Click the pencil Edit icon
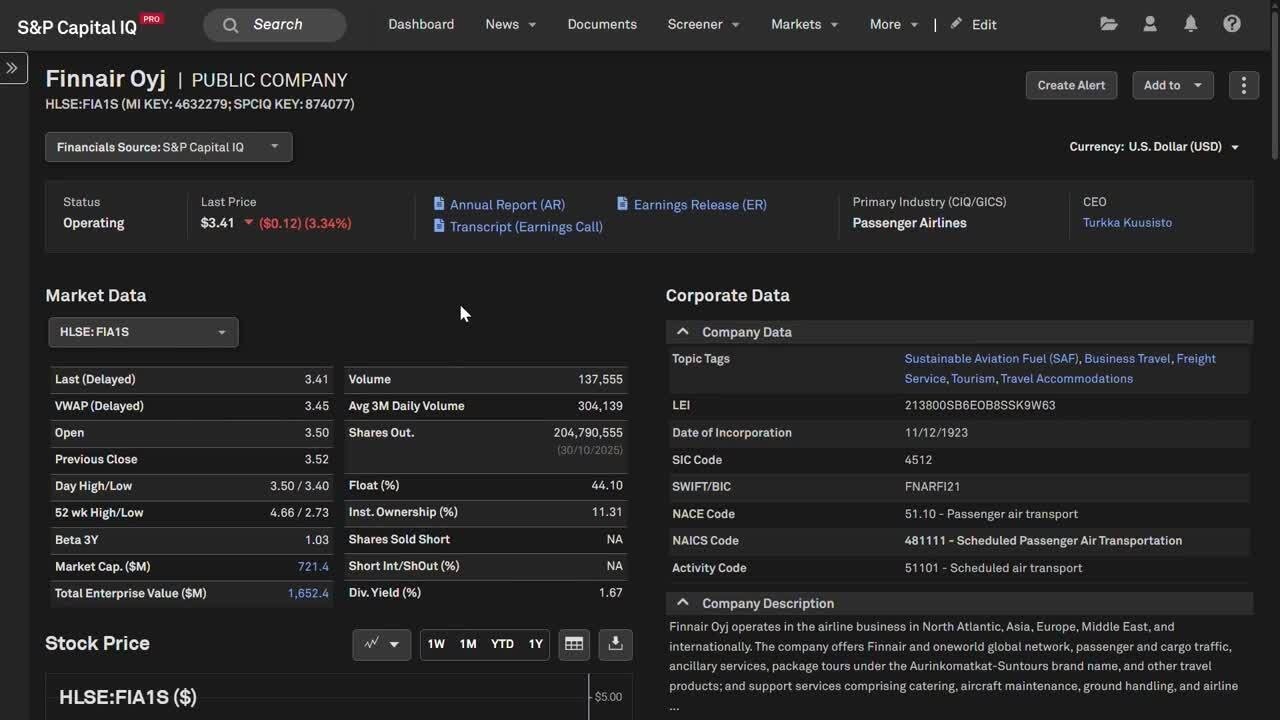This screenshot has width=1280, height=720. 957,24
